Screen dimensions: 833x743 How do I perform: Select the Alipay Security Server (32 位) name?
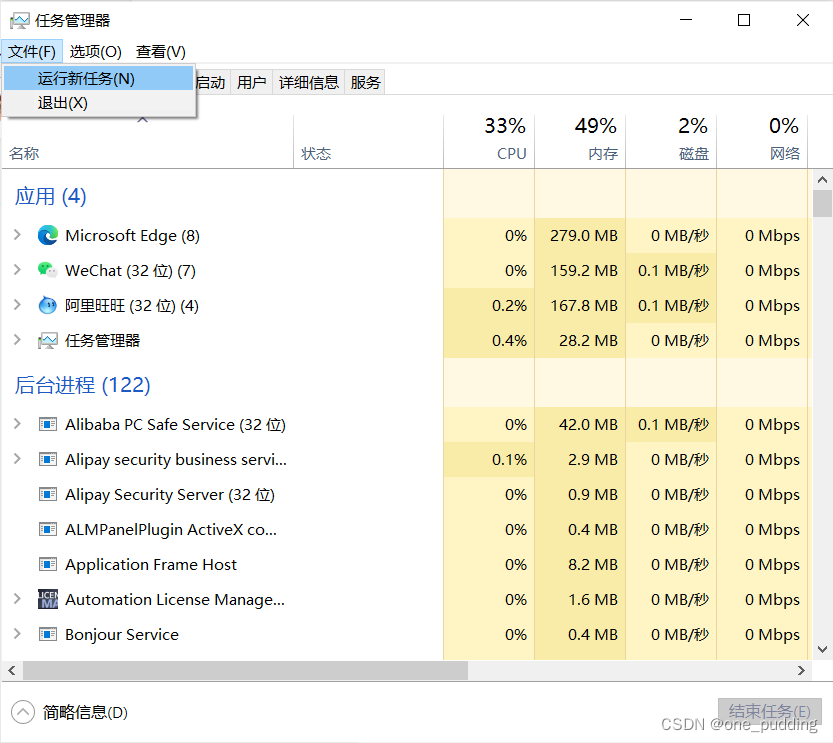(170, 494)
